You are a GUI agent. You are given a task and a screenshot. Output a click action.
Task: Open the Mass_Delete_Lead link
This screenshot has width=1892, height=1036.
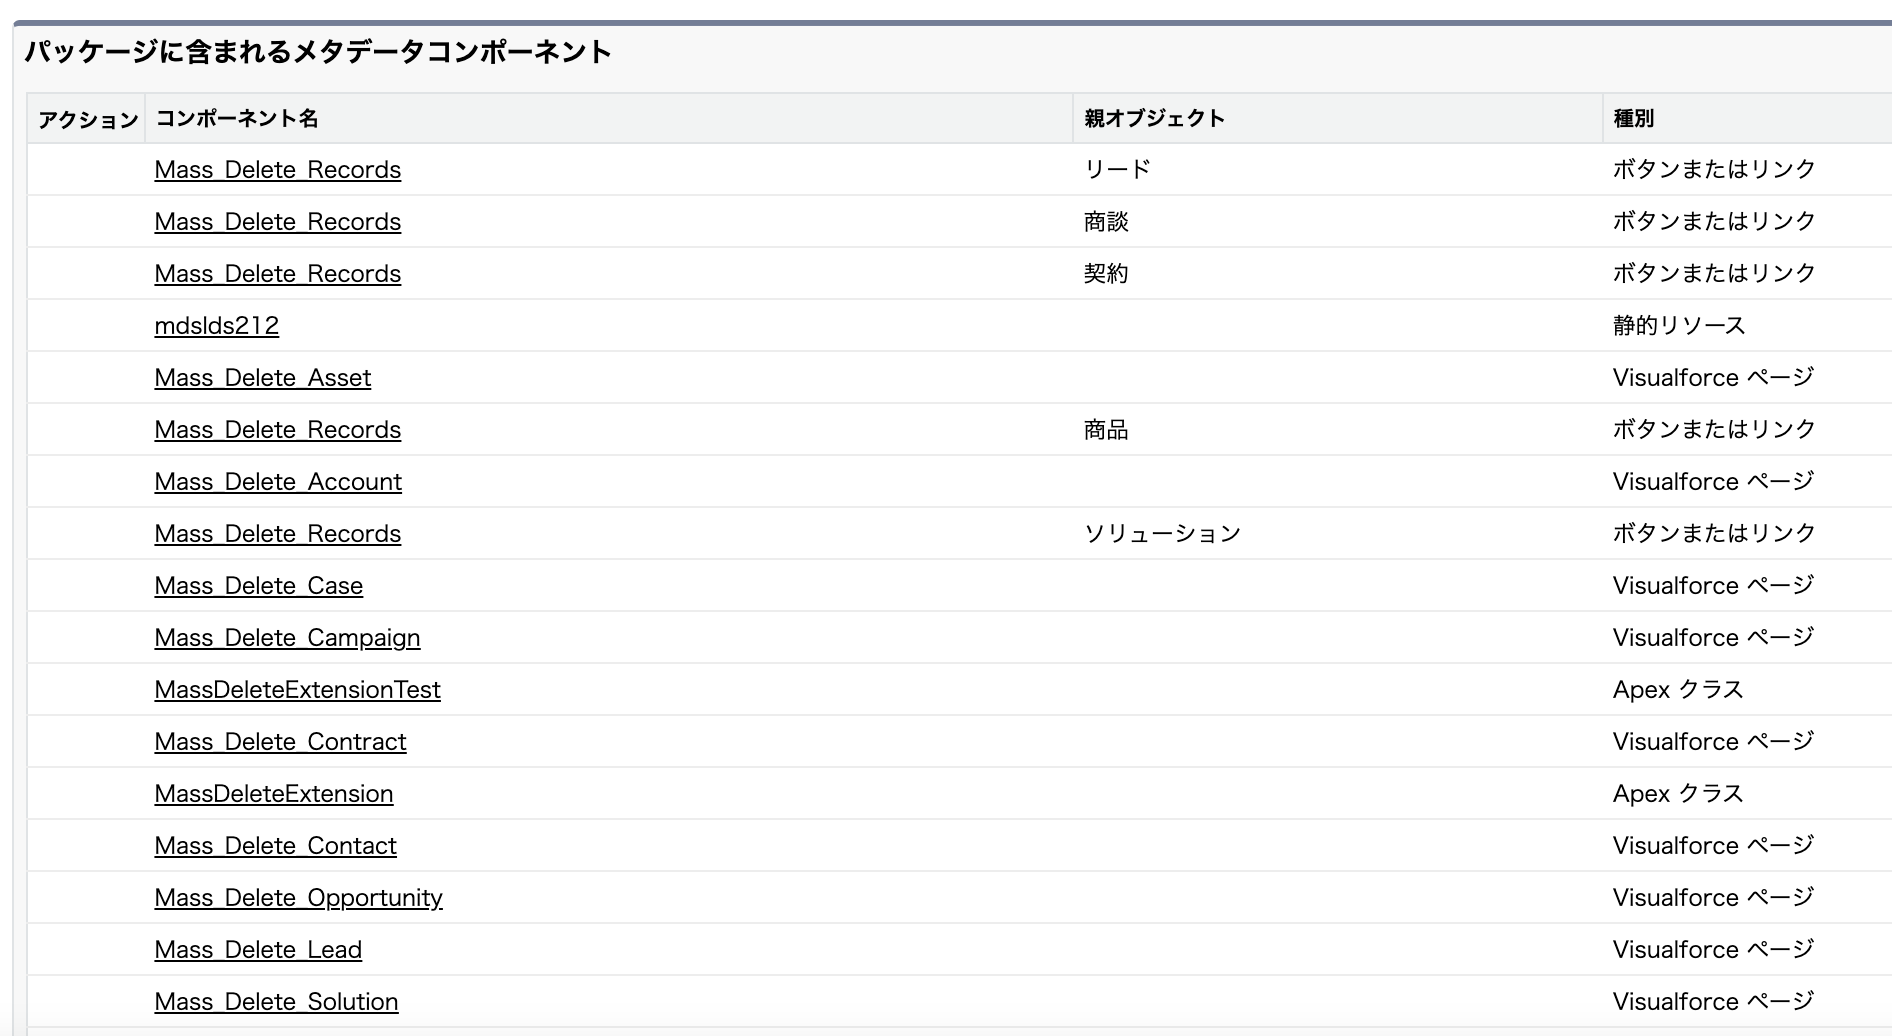coord(258,950)
